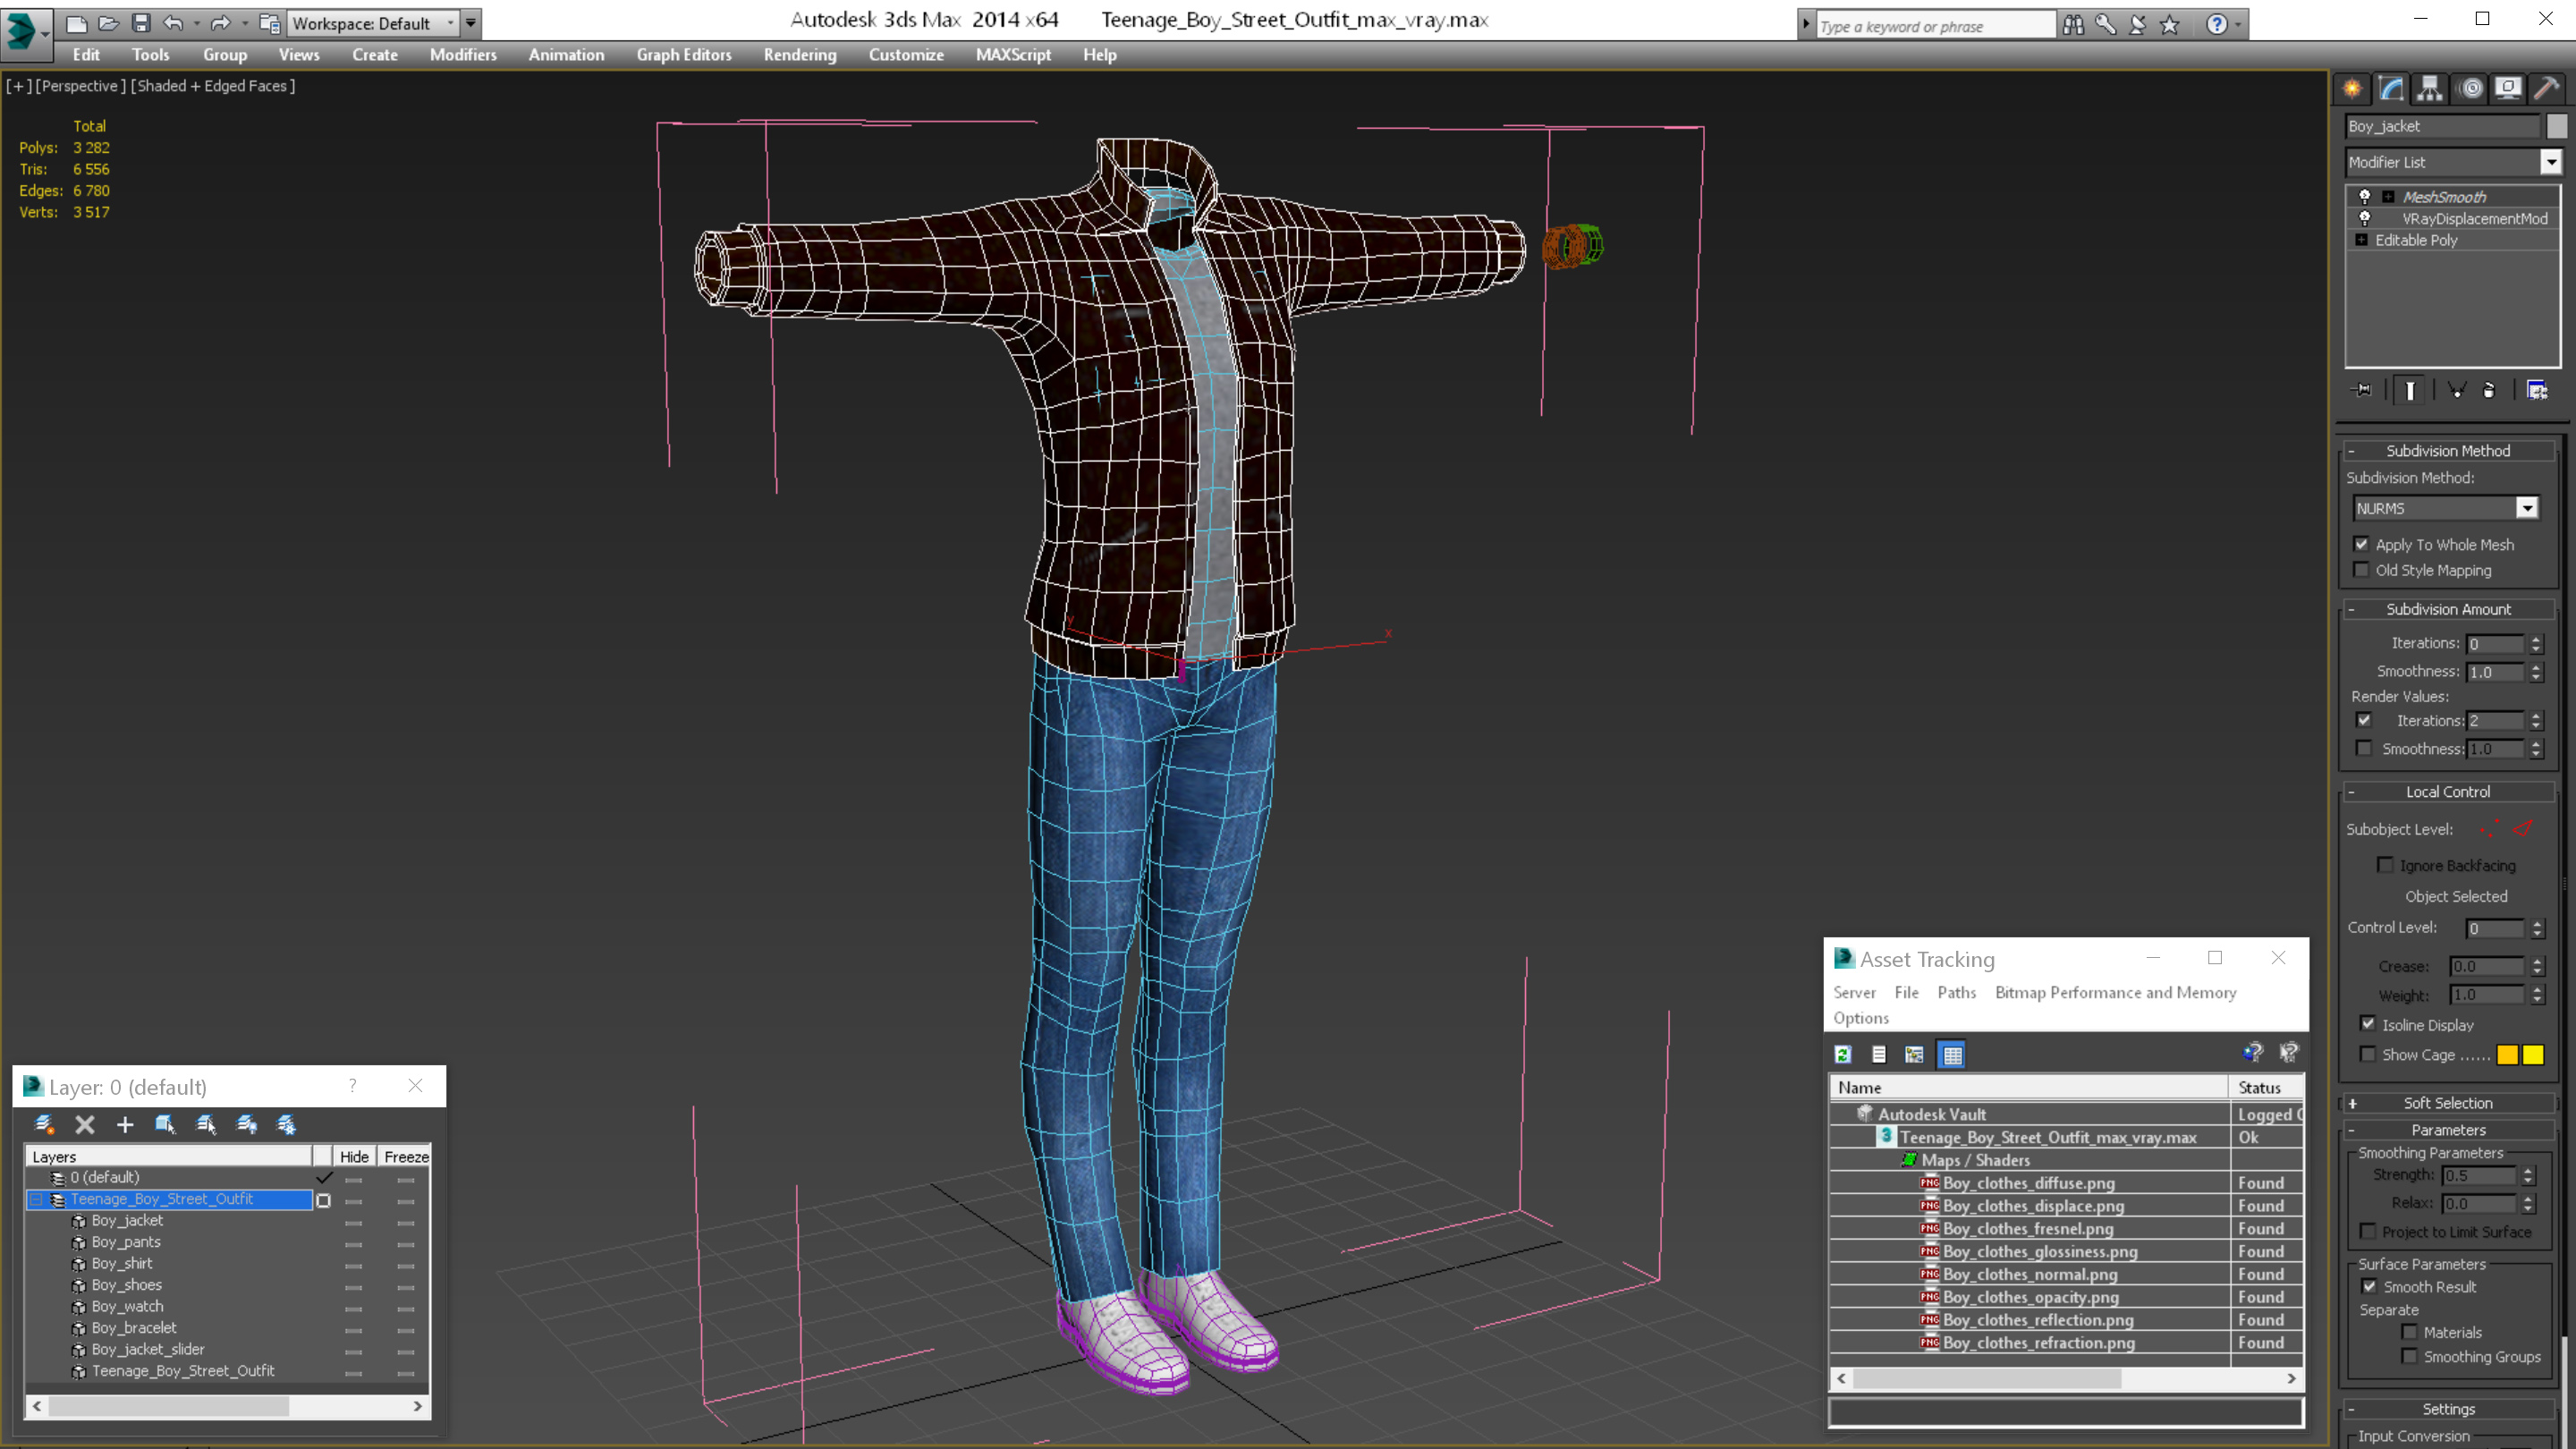Enable Show Cage checkbox
The height and width of the screenshot is (1449, 2576).
coord(2368,1054)
